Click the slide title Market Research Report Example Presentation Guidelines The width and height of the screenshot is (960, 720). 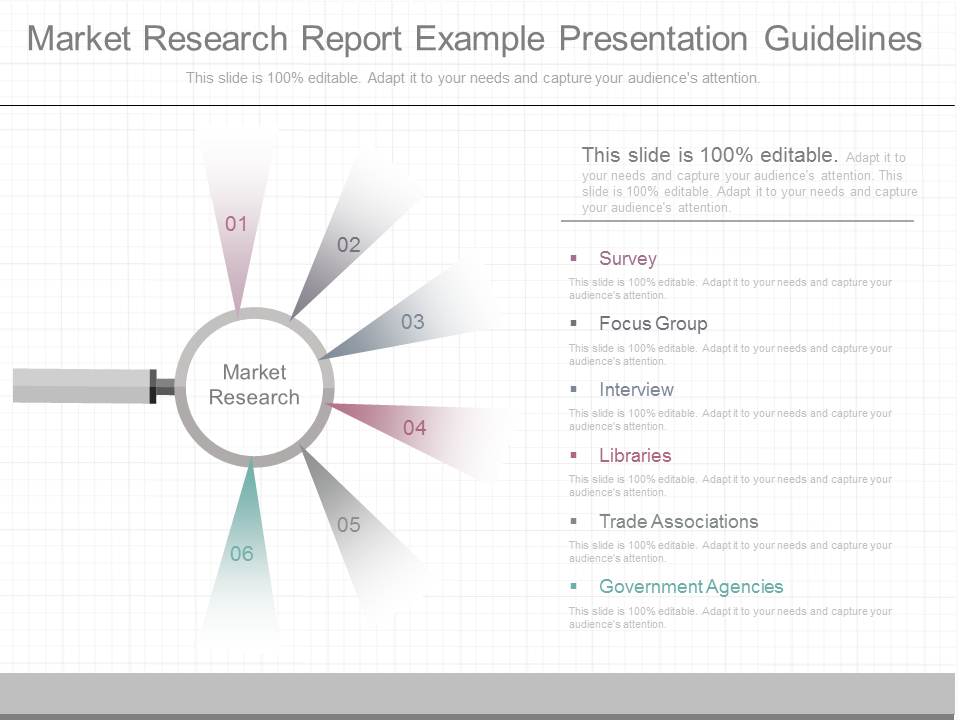pos(474,38)
